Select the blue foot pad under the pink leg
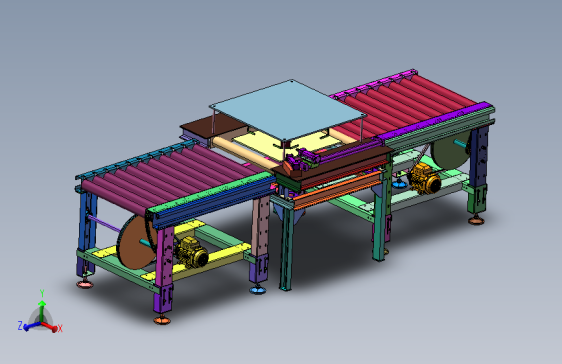 click(257, 289)
